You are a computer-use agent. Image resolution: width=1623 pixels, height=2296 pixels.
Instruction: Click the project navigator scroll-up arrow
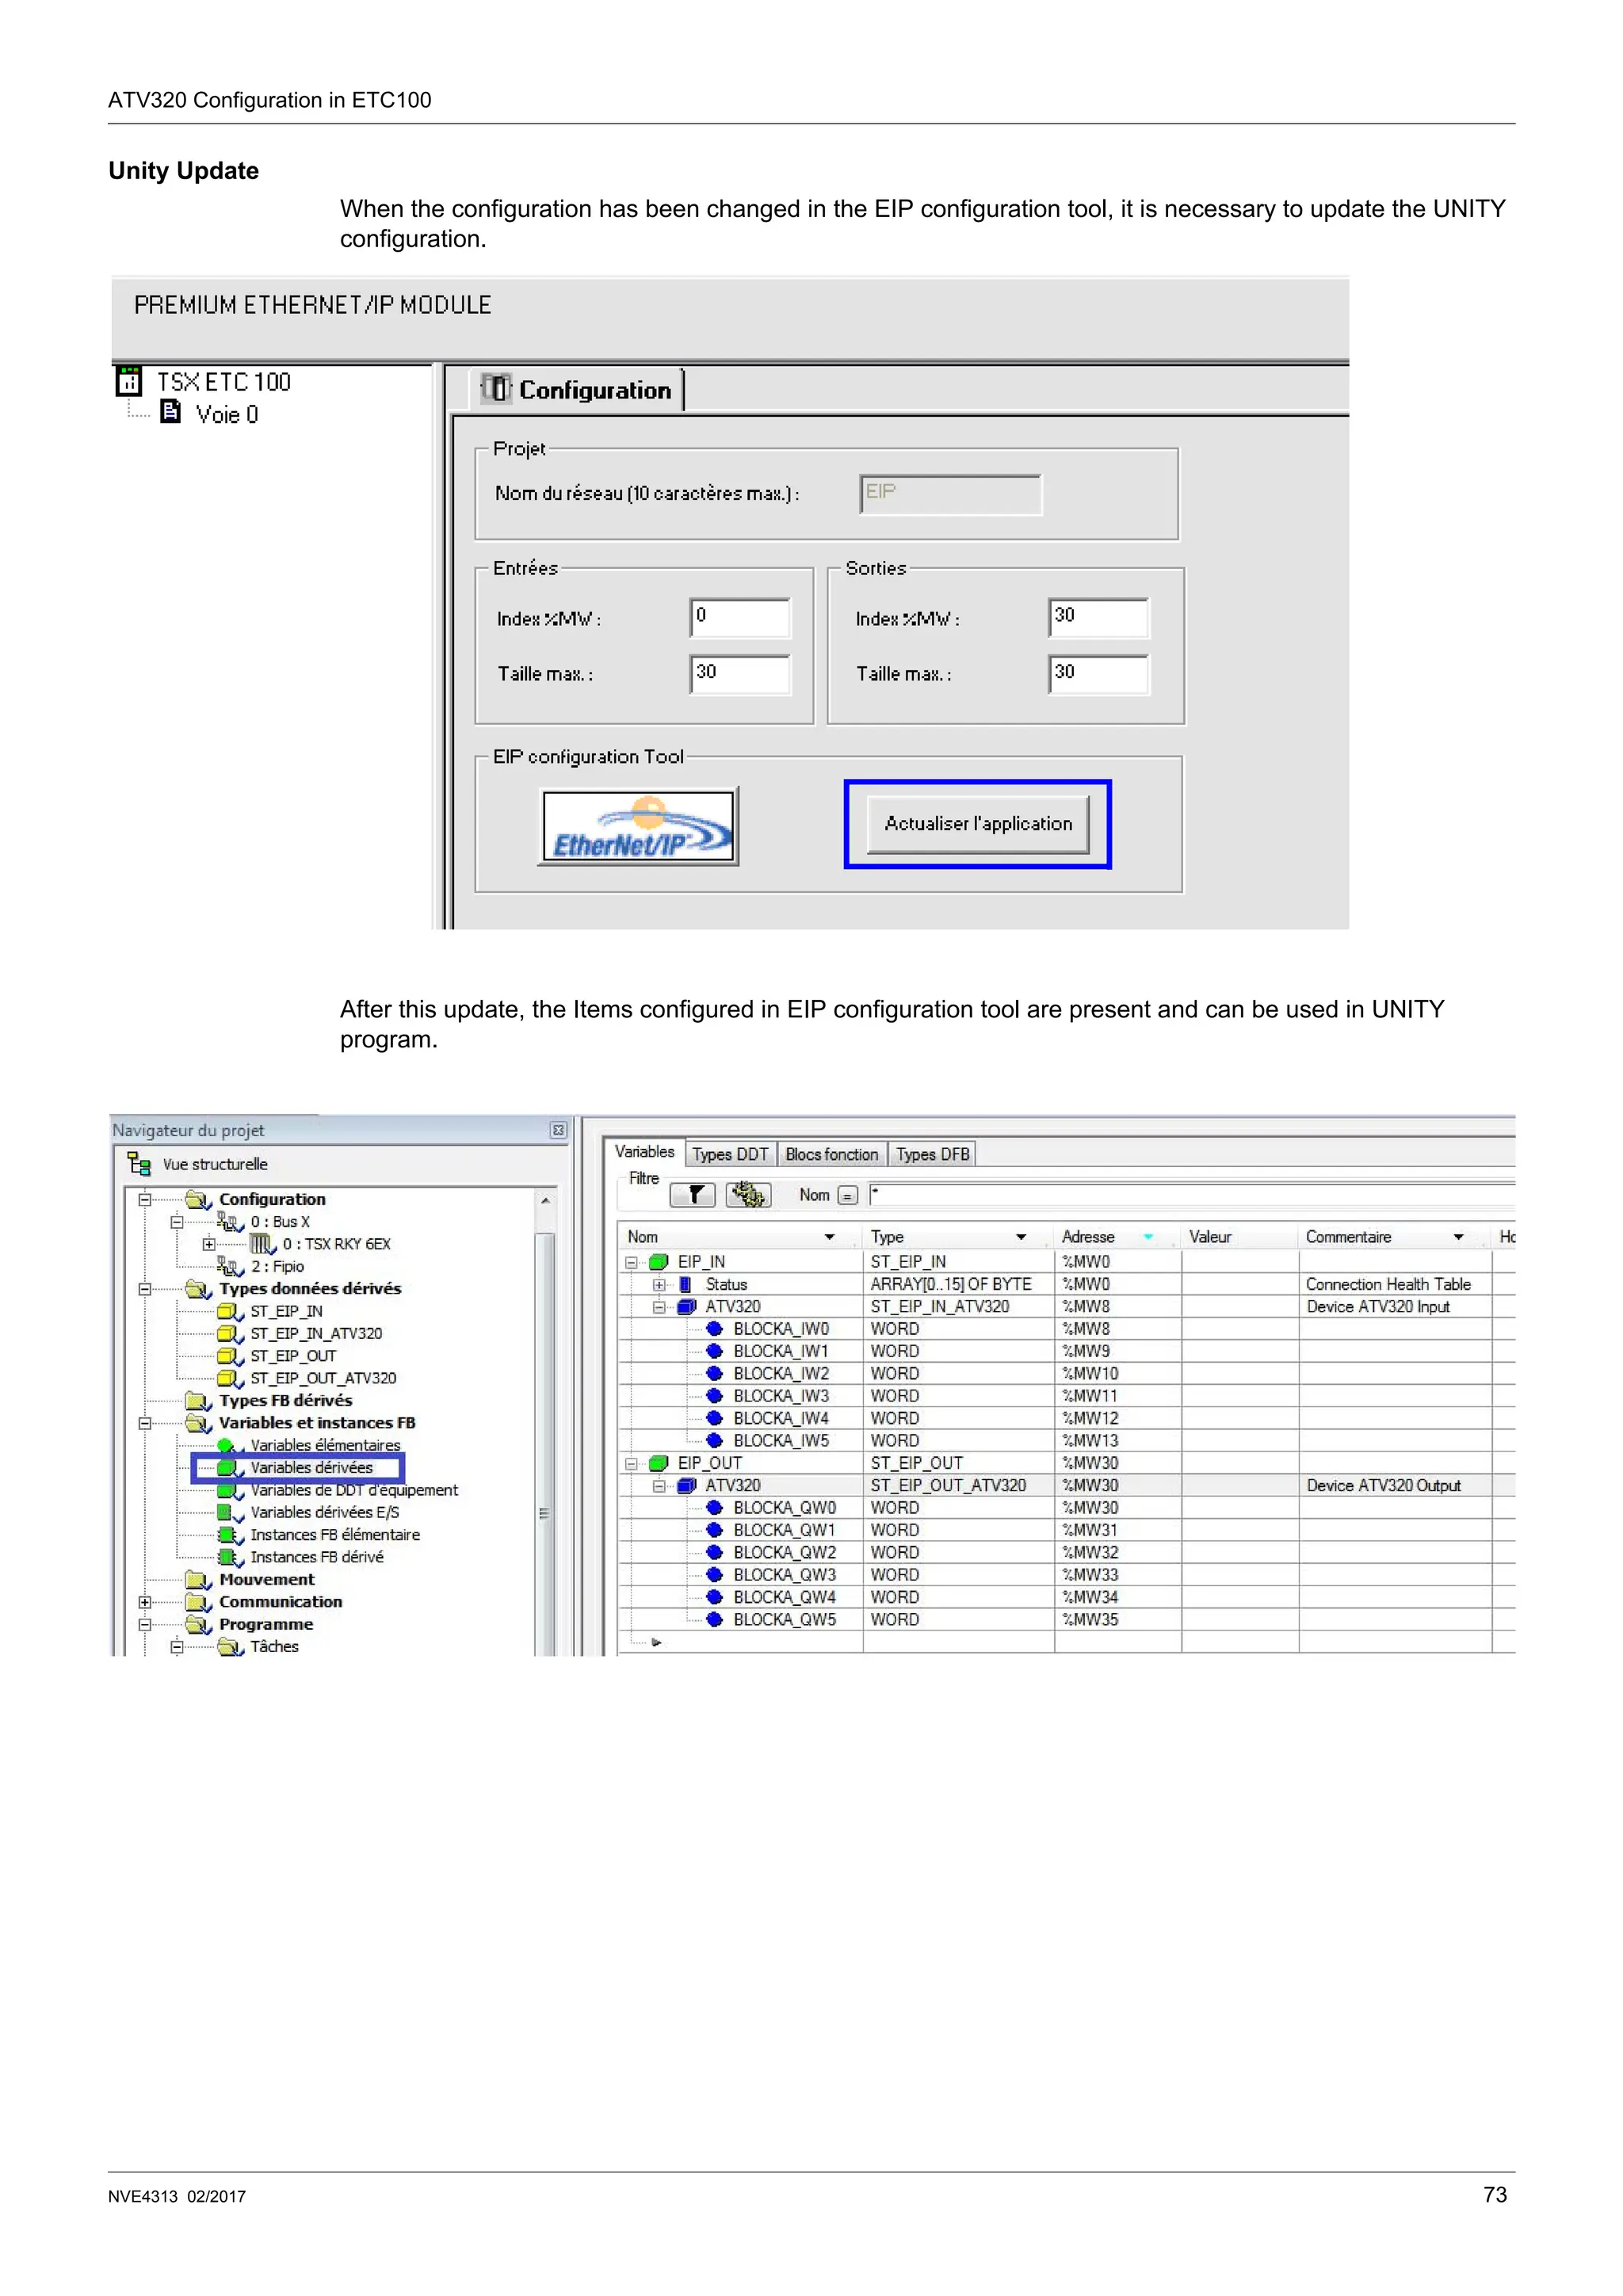(545, 1200)
